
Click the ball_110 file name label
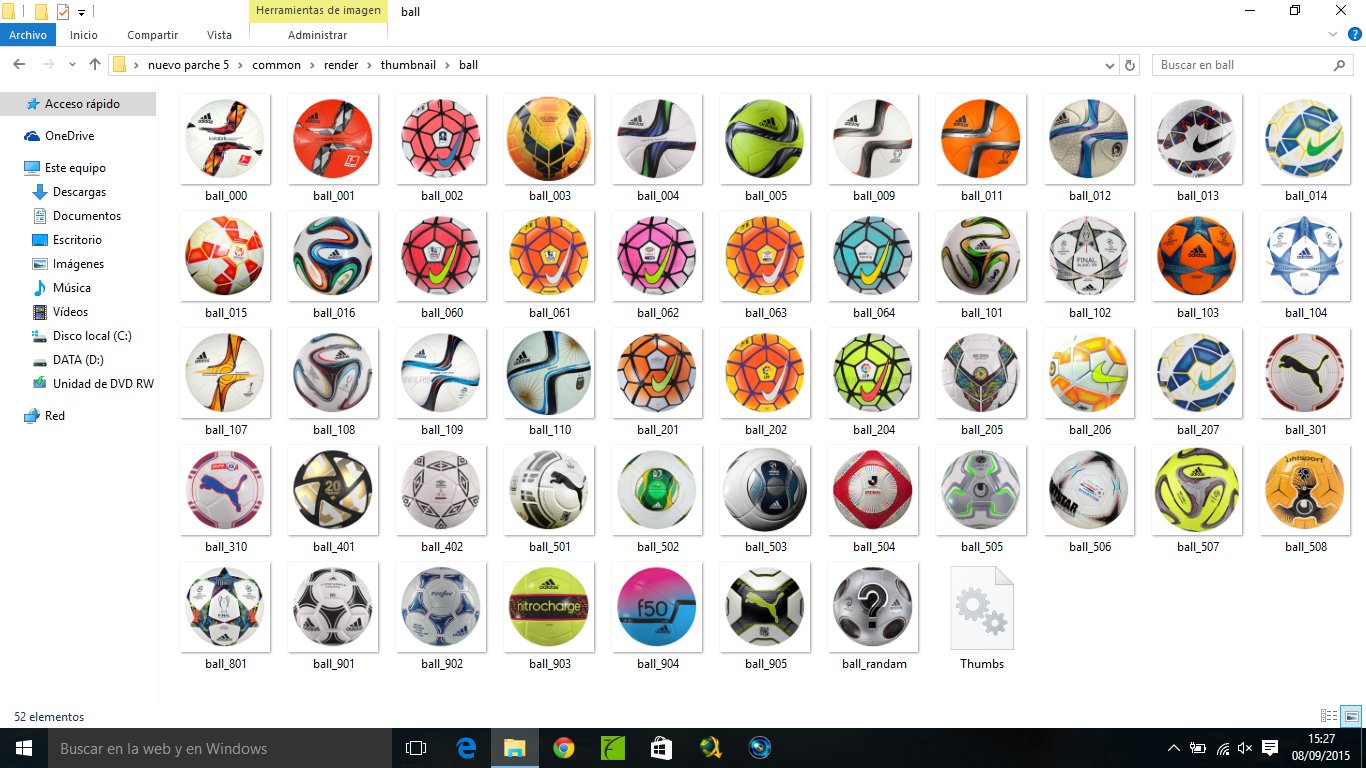click(550, 430)
